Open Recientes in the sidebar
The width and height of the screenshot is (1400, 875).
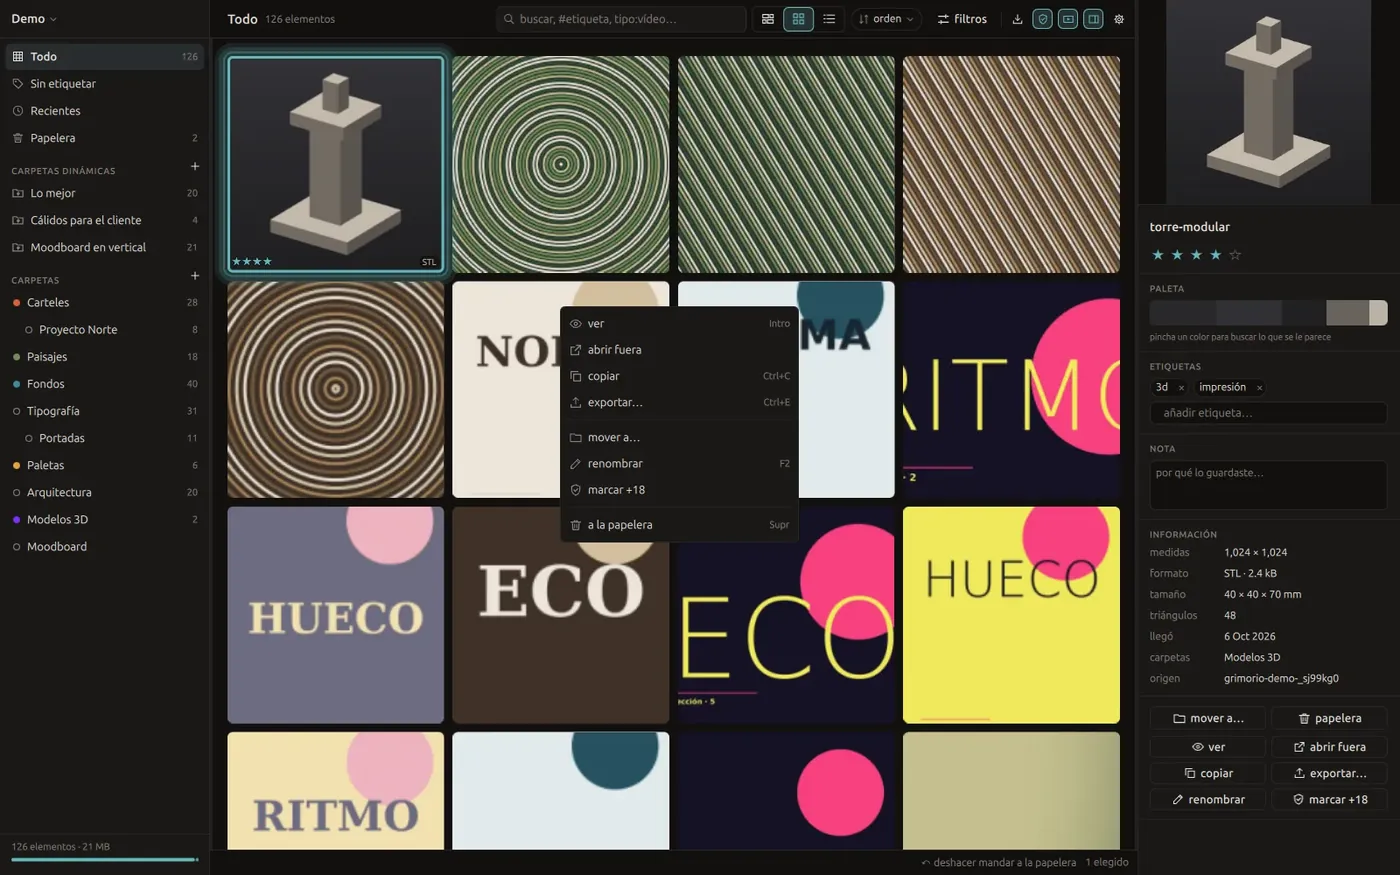pyautogui.click(x=105, y=111)
